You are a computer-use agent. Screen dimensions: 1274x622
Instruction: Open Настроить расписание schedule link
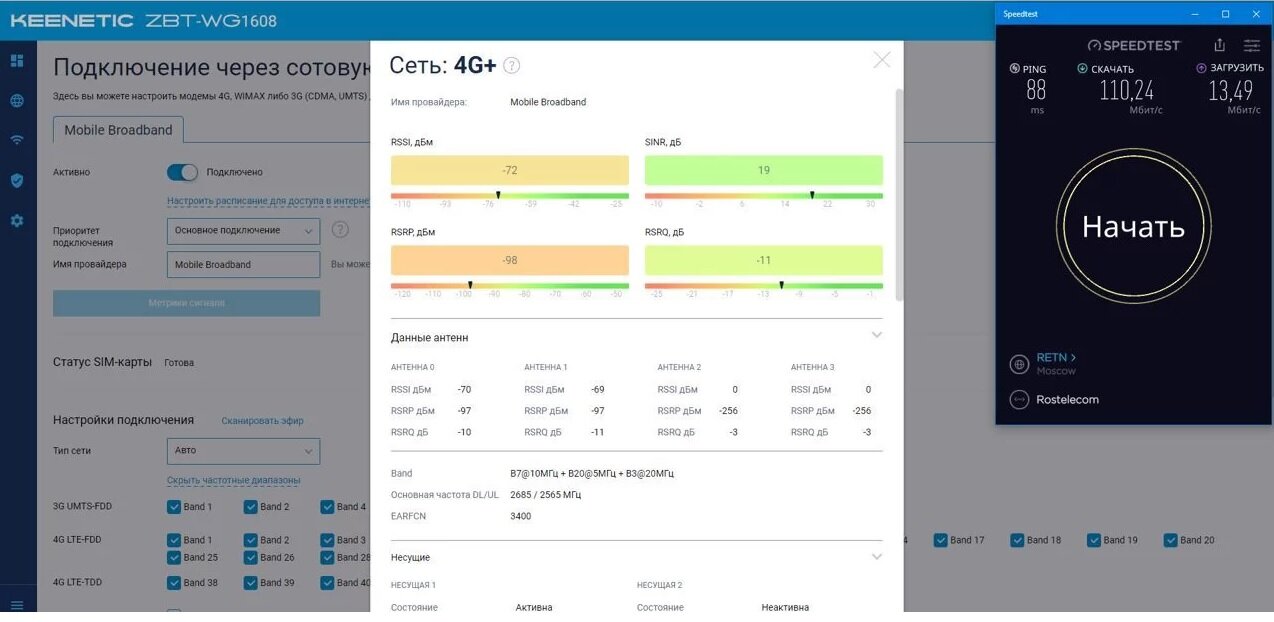click(268, 201)
